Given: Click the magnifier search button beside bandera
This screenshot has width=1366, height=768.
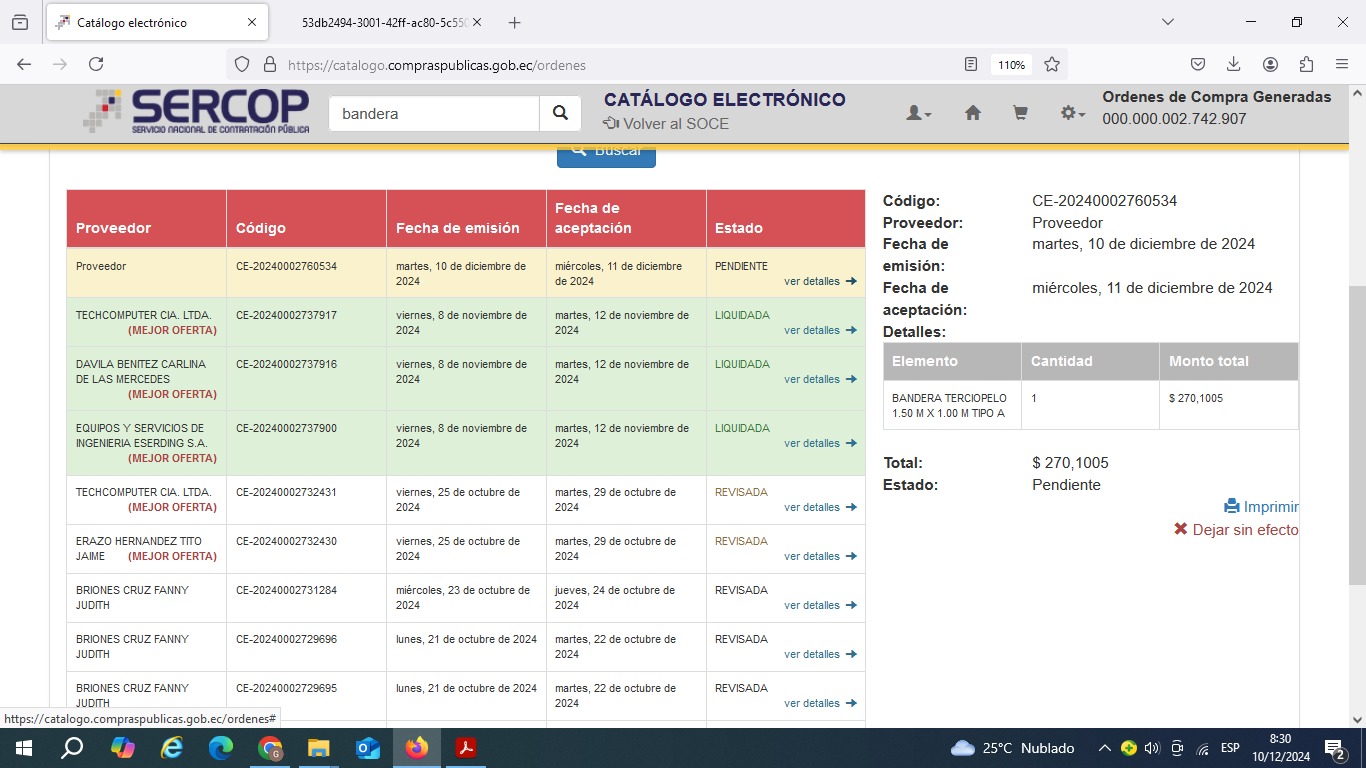Looking at the screenshot, I should click(560, 114).
